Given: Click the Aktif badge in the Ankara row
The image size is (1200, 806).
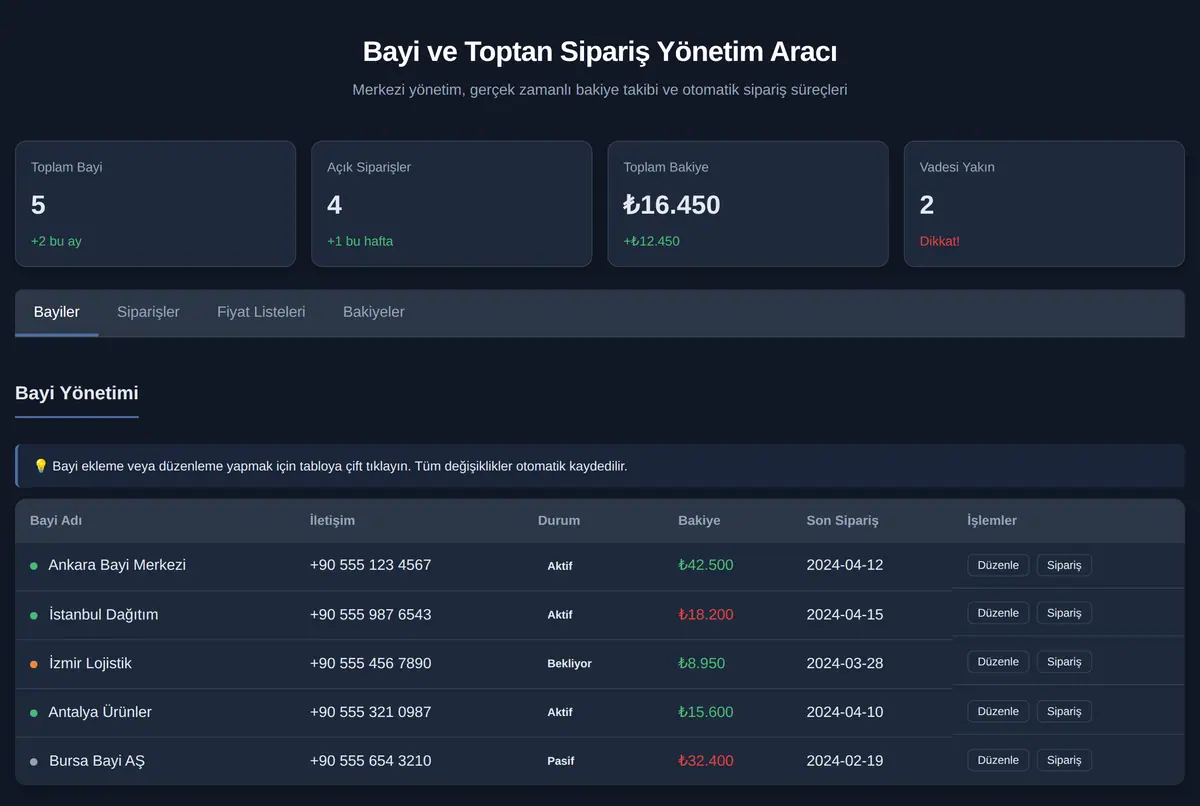Looking at the screenshot, I should [560, 566].
